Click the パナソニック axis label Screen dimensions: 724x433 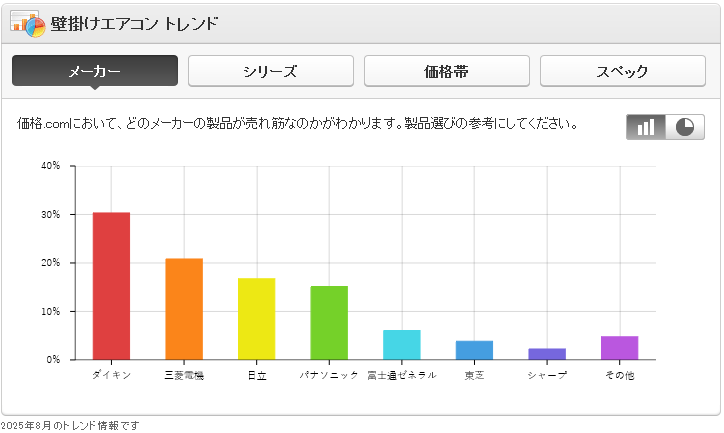329,375
